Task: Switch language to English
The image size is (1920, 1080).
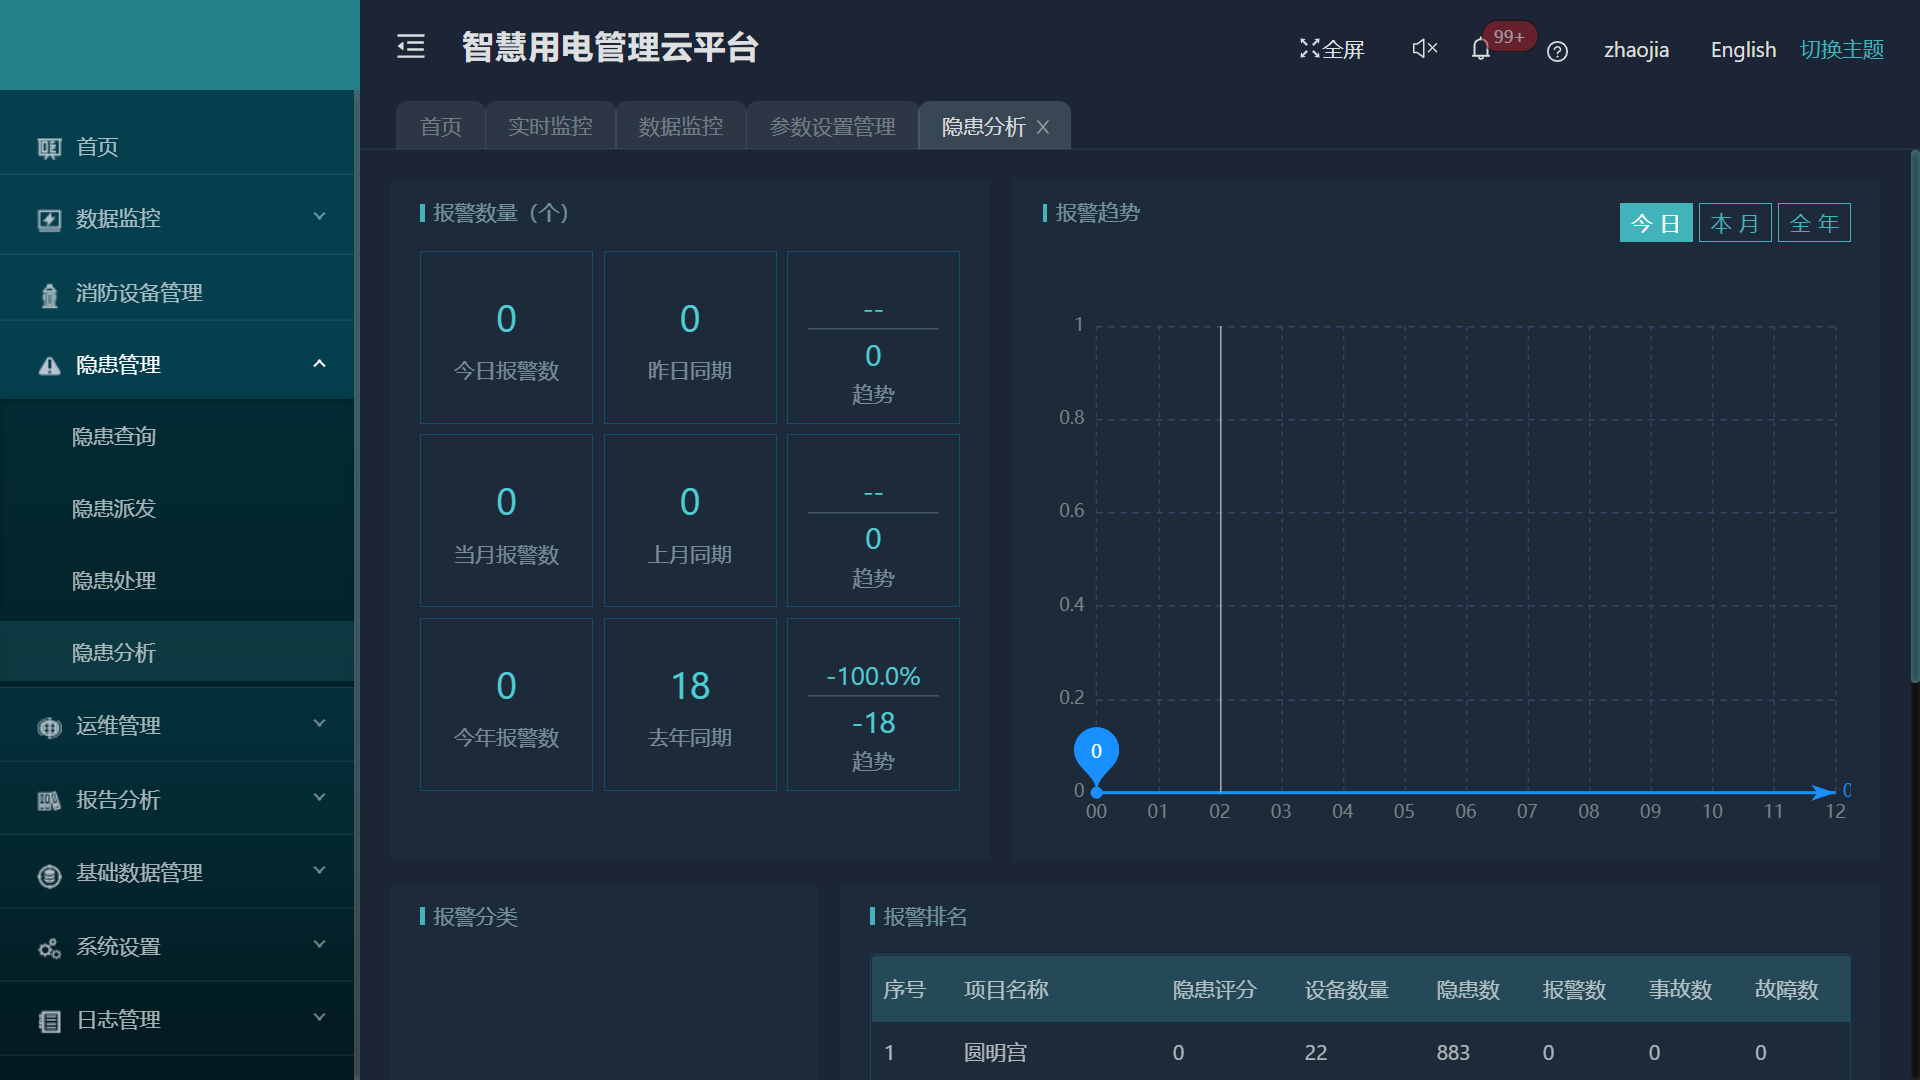Action: 1743,50
